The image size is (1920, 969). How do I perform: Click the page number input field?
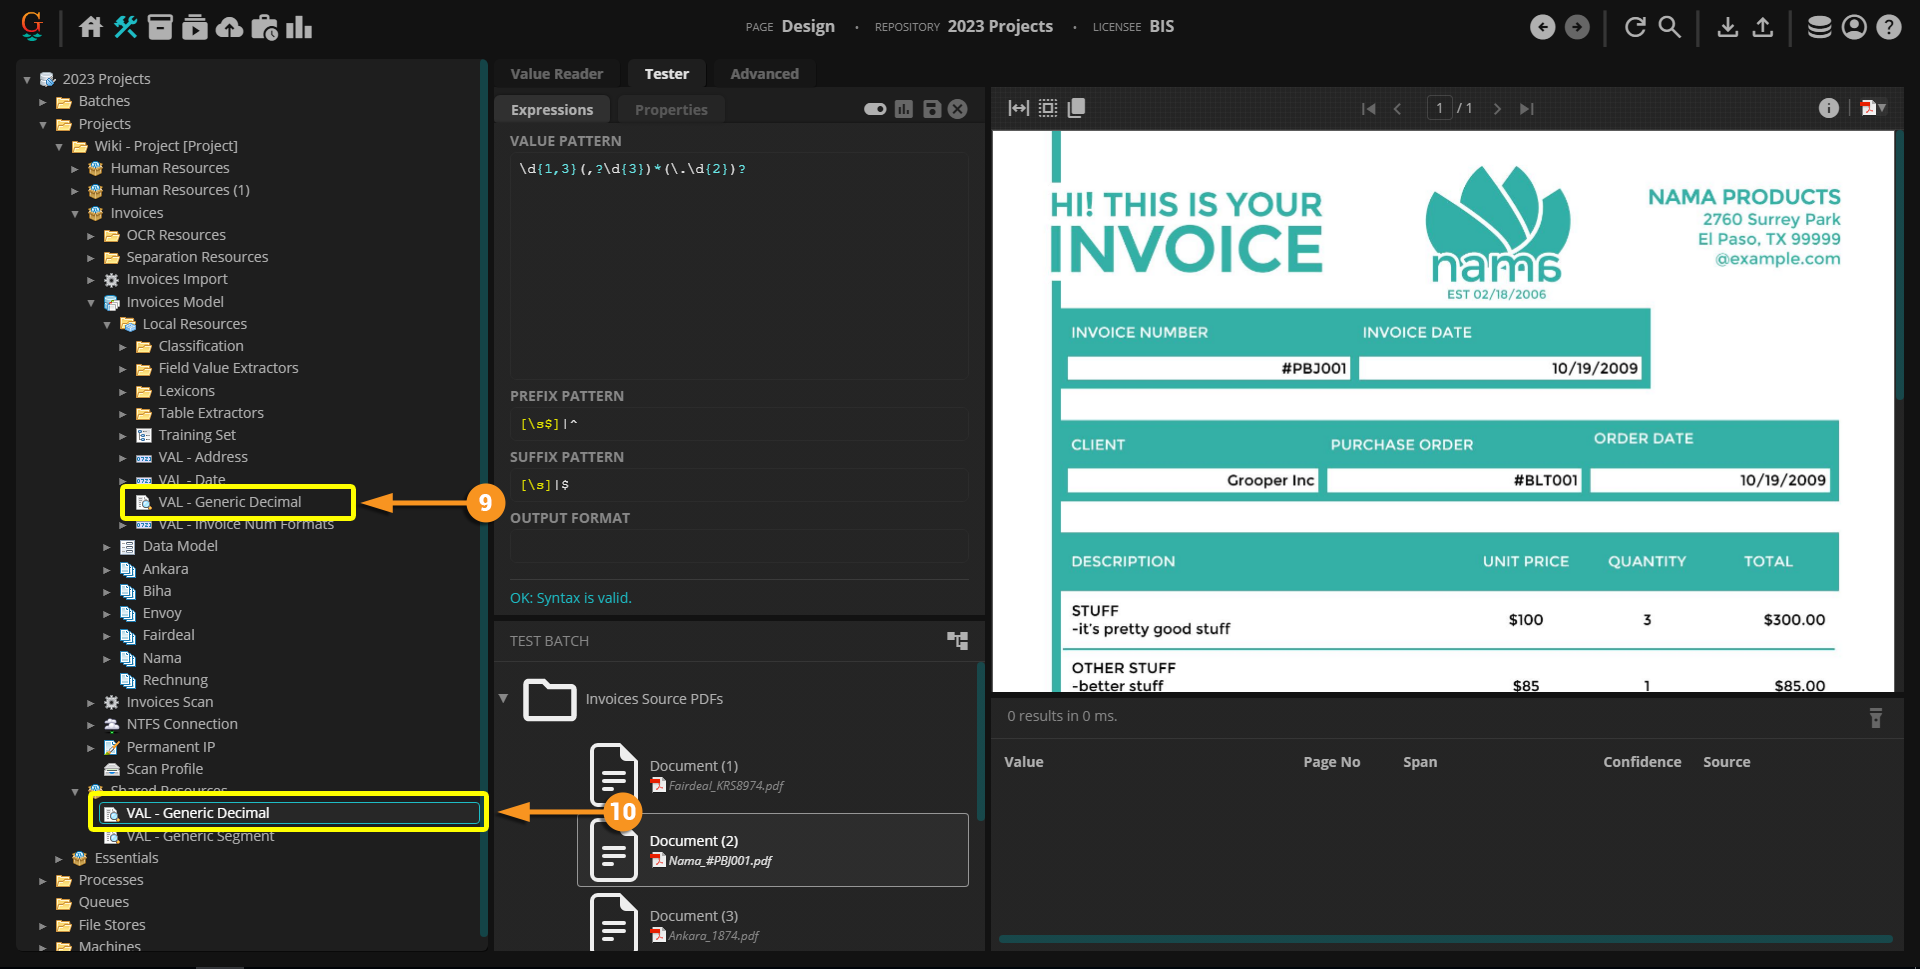pyautogui.click(x=1439, y=108)
